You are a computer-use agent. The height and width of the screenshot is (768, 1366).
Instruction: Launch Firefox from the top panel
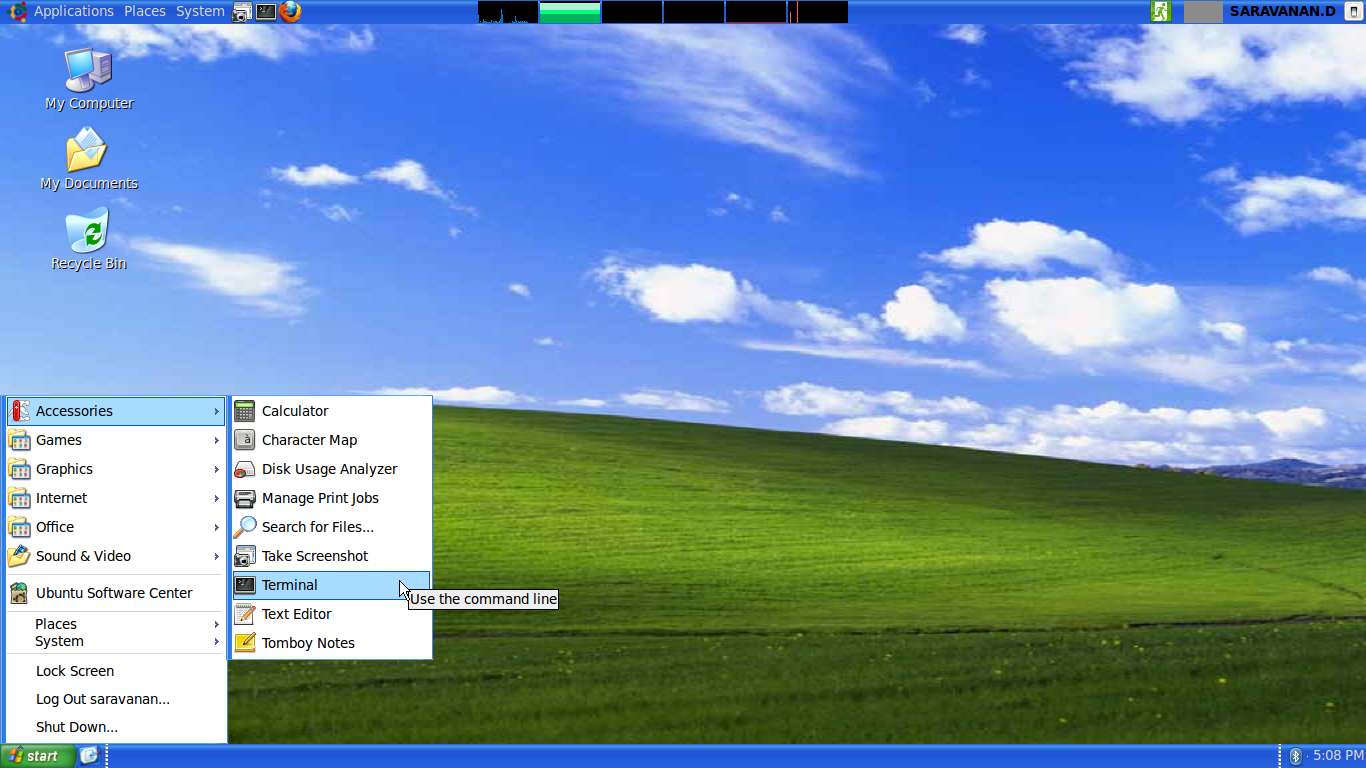[290, 12]
